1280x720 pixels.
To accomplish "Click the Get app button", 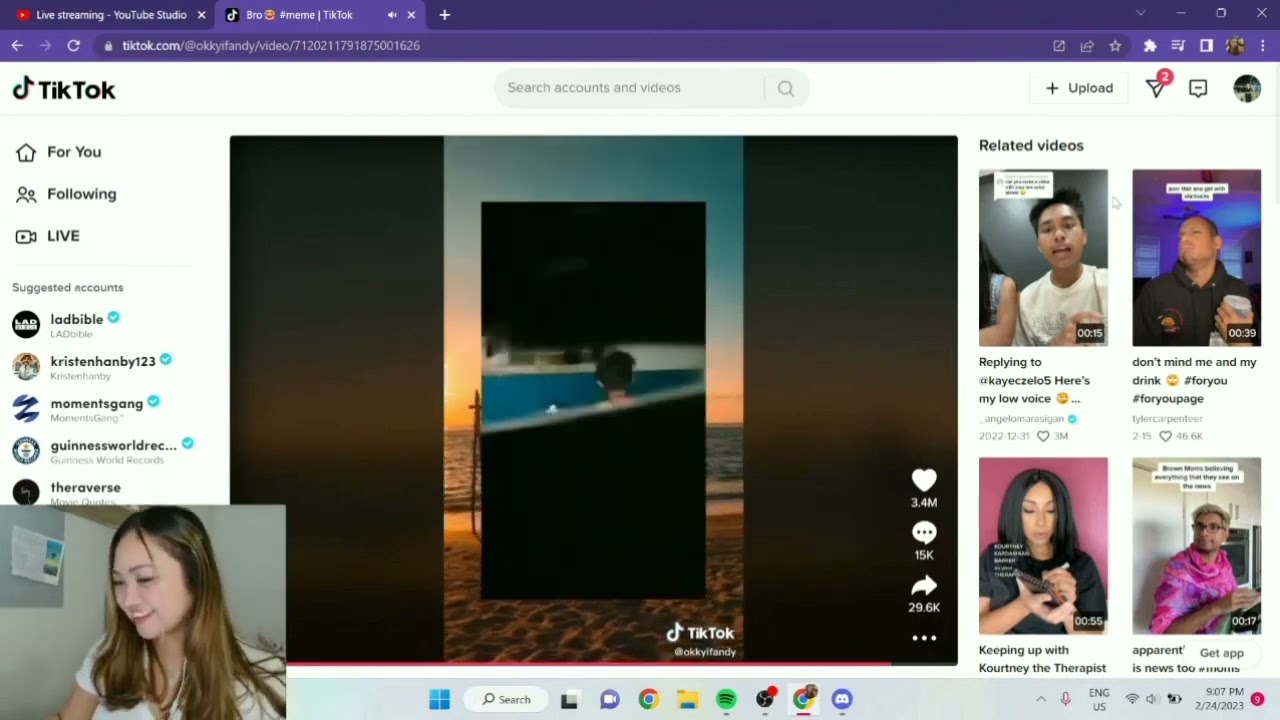I will (1221, 653).
